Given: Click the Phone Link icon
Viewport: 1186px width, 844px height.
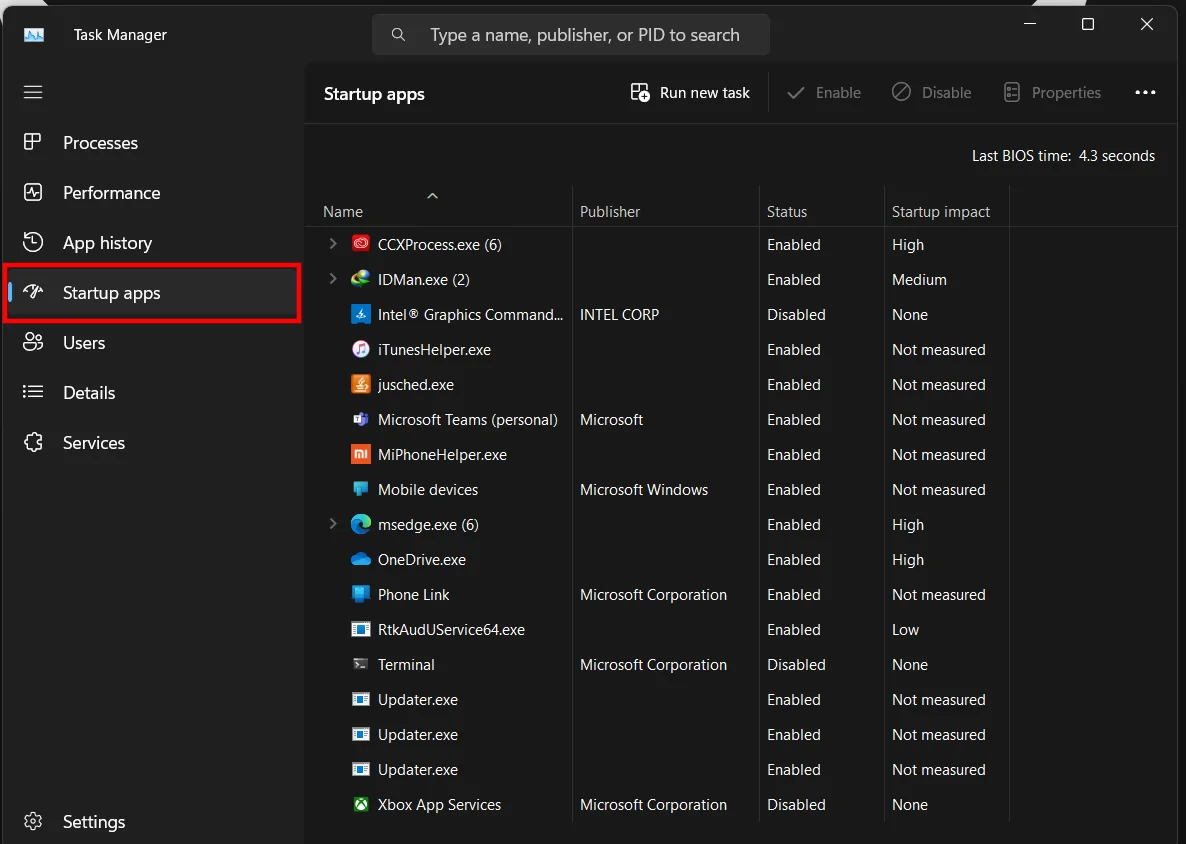Looking at the screenshot, I should point(361,595).
